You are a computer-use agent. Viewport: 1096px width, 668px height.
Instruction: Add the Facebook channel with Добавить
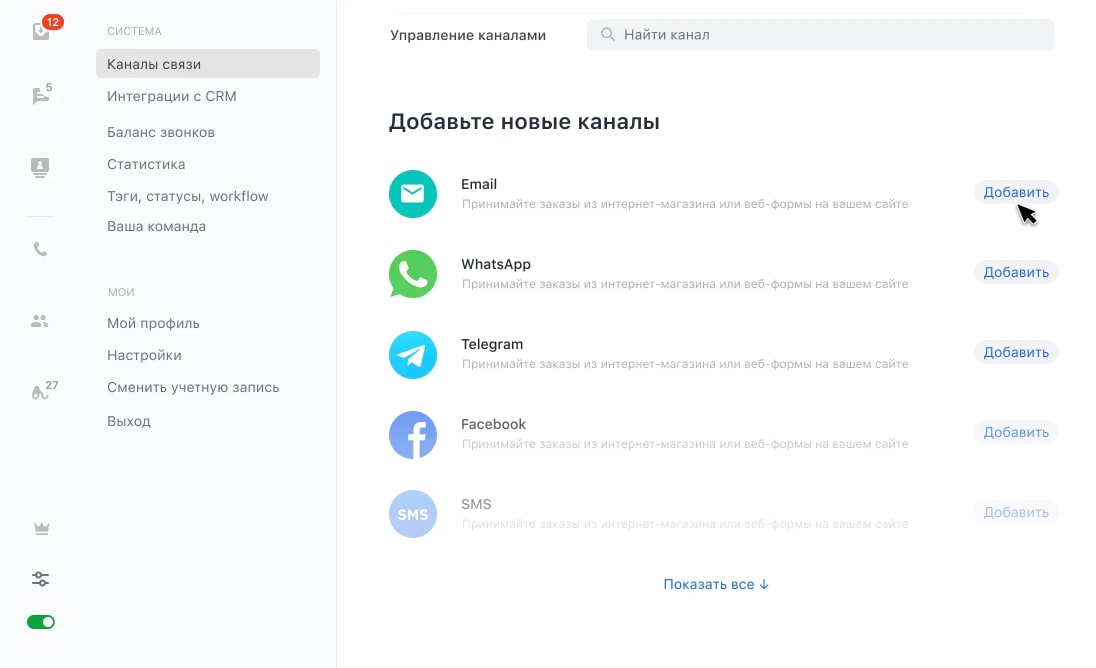[x=1016, y=433]
